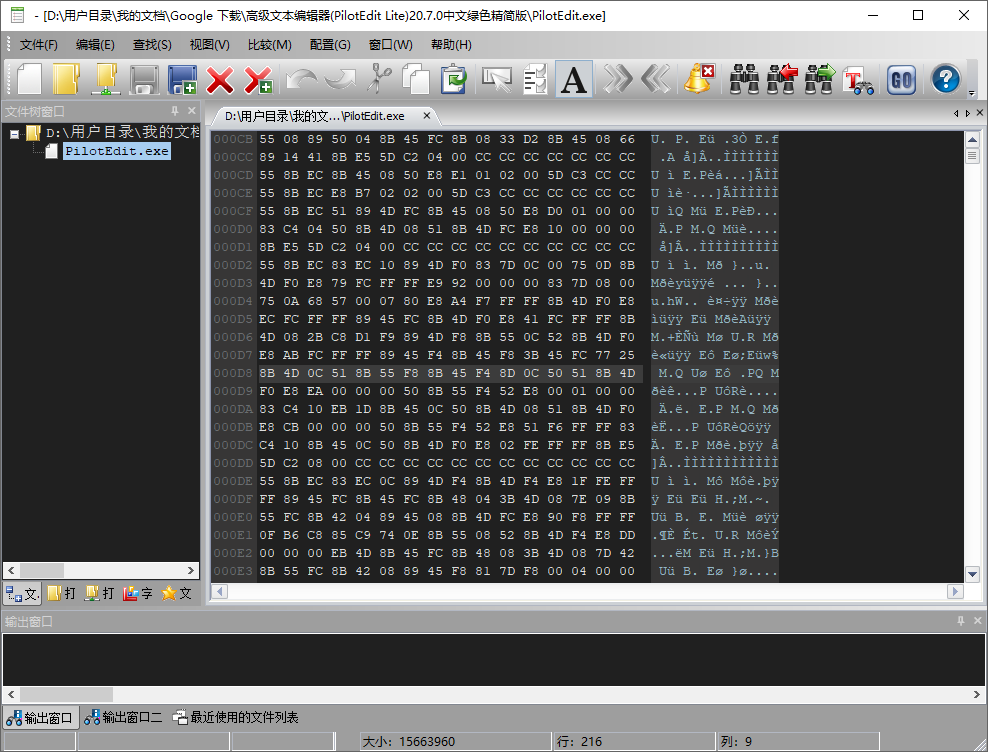The height and width of the screenshot is (752, 988).
Task: Switch to the 输出窗口二 tab
Action: [123, 717]
